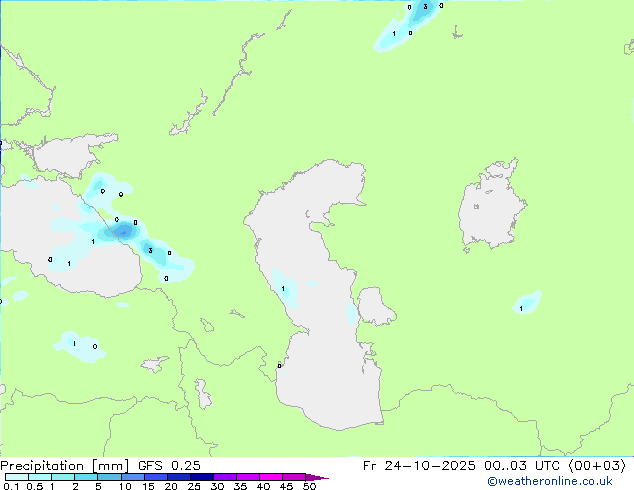Screen dimensions: 634x490
Task: Click the 'Precipitation [mm]' title text
Action: (x=65, y=466)
